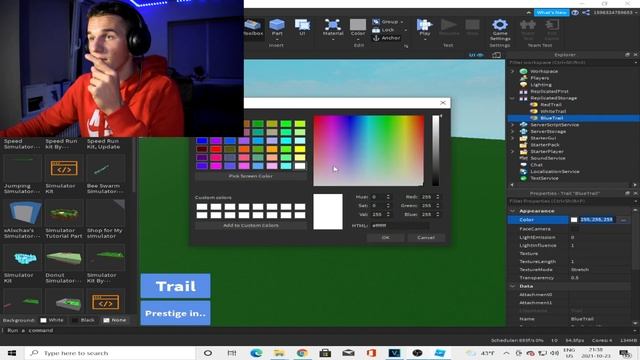This screenshot has width=640, height=360.
Task: Open Microsoft Edge from the taskbar
Action: click(x=256, y=353)
